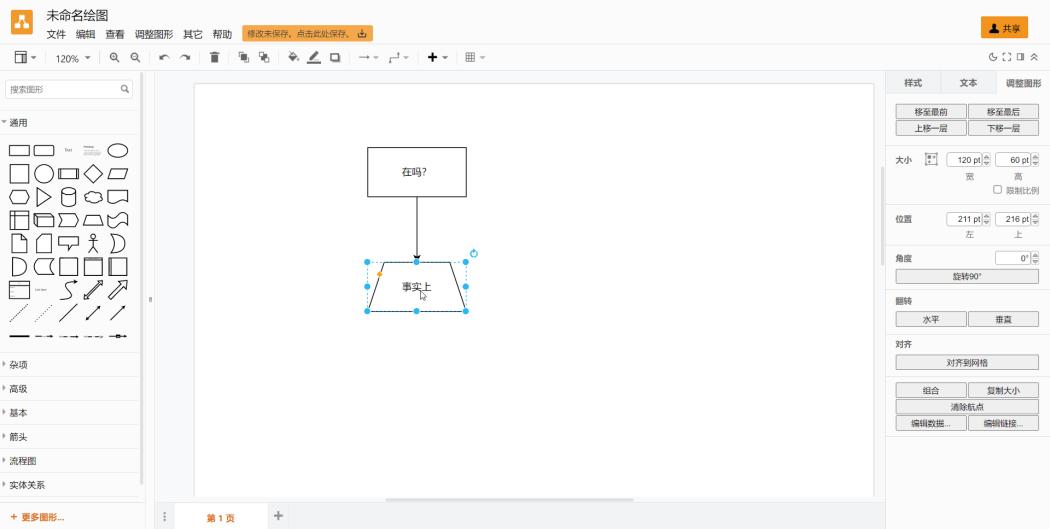Click the width 120 pt input field
This screenshot has height=529, width=1050.
click(964, 160)
